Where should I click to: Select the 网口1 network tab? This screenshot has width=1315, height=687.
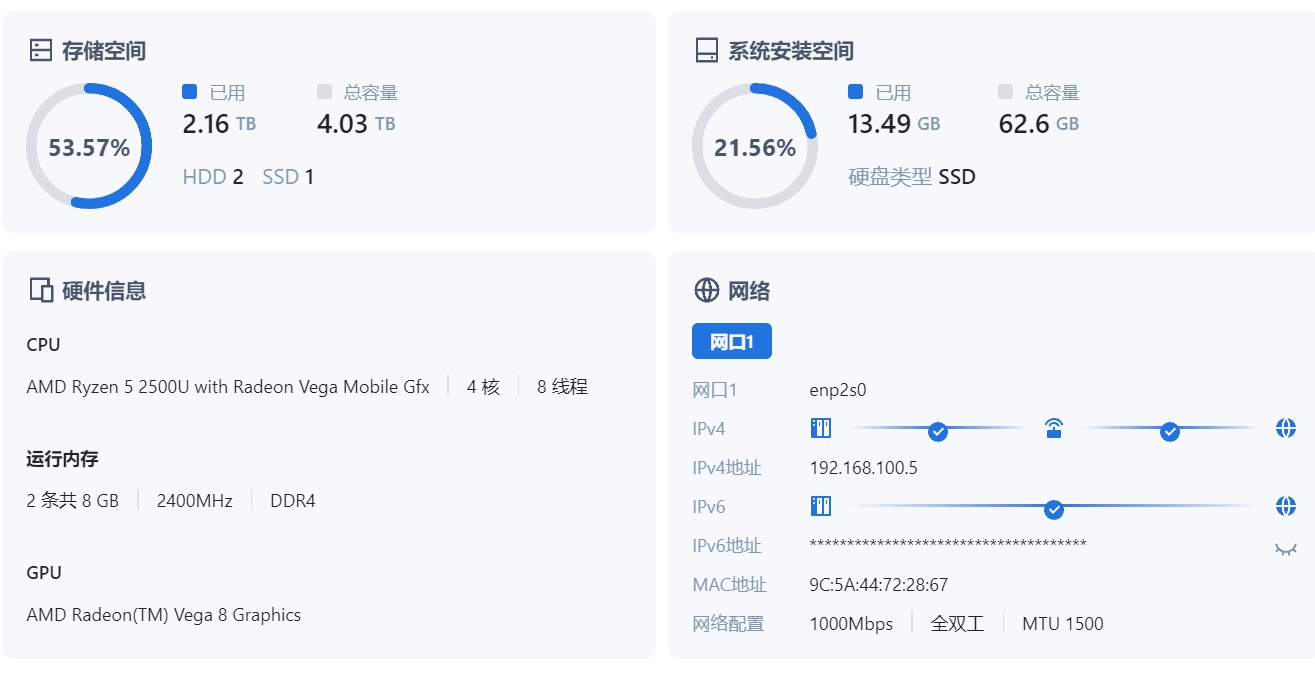732,341
